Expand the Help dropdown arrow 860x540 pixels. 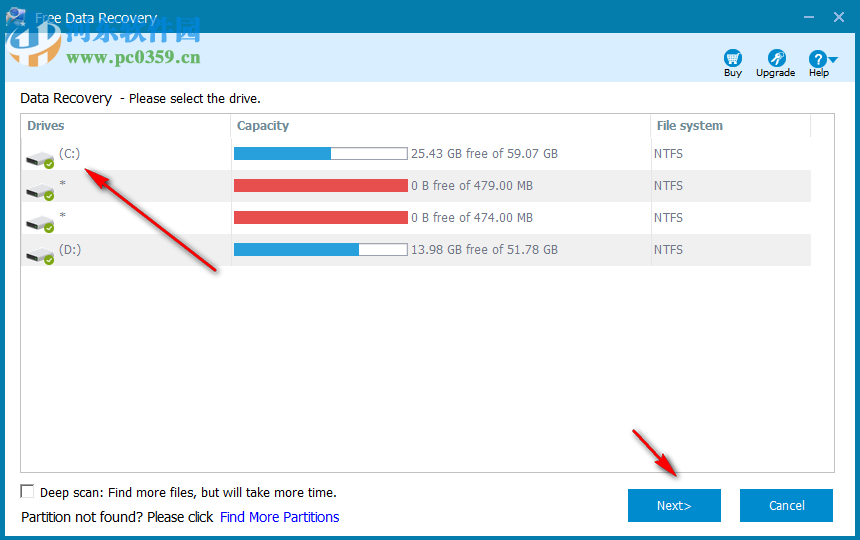(x=833, y=59)
